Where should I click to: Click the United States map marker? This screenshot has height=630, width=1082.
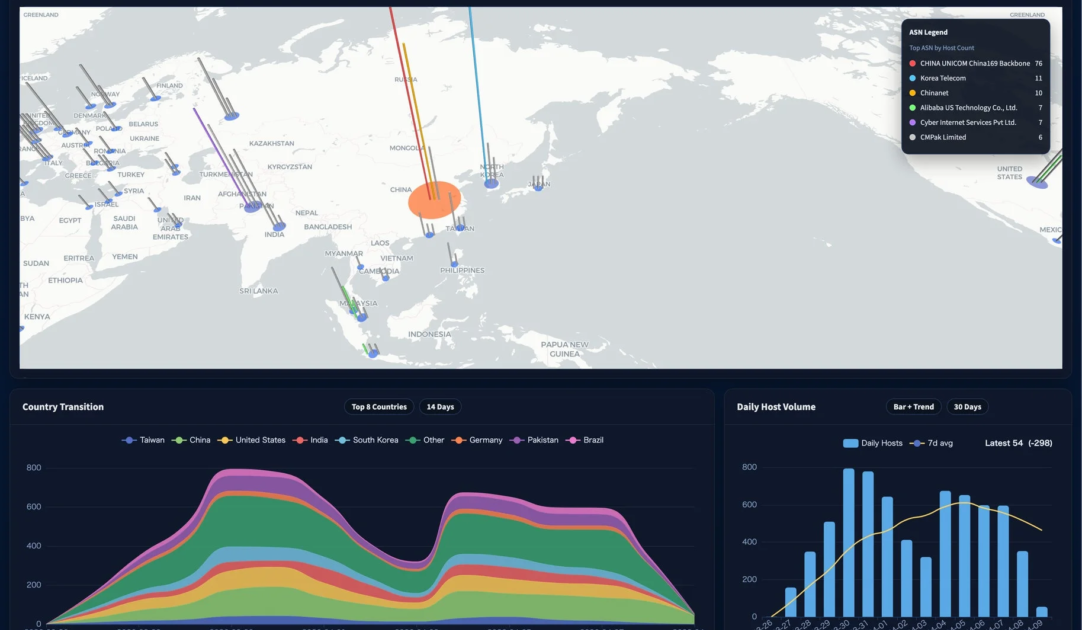[x=1038, y=181]
